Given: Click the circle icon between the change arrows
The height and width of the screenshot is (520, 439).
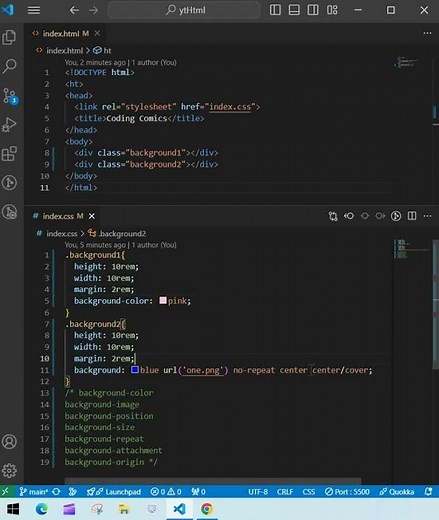Looking at the screenshot, I should pyautogui.click(x=365, y=216).
